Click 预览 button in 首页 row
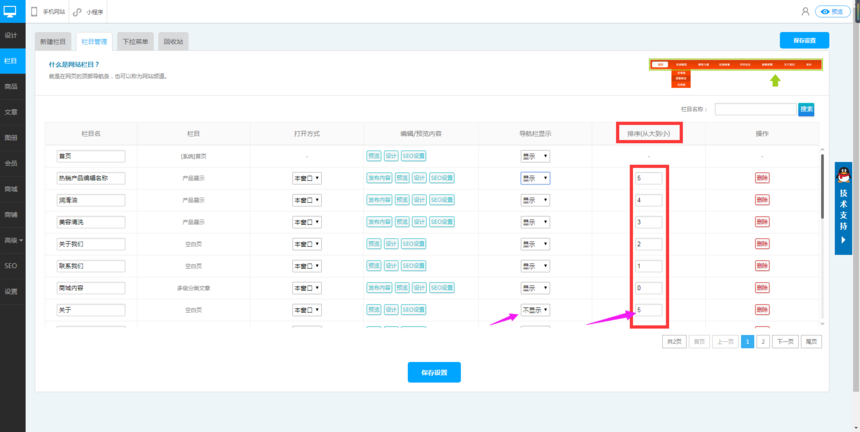Screen dimensions: 860x432 click(374, 156)
